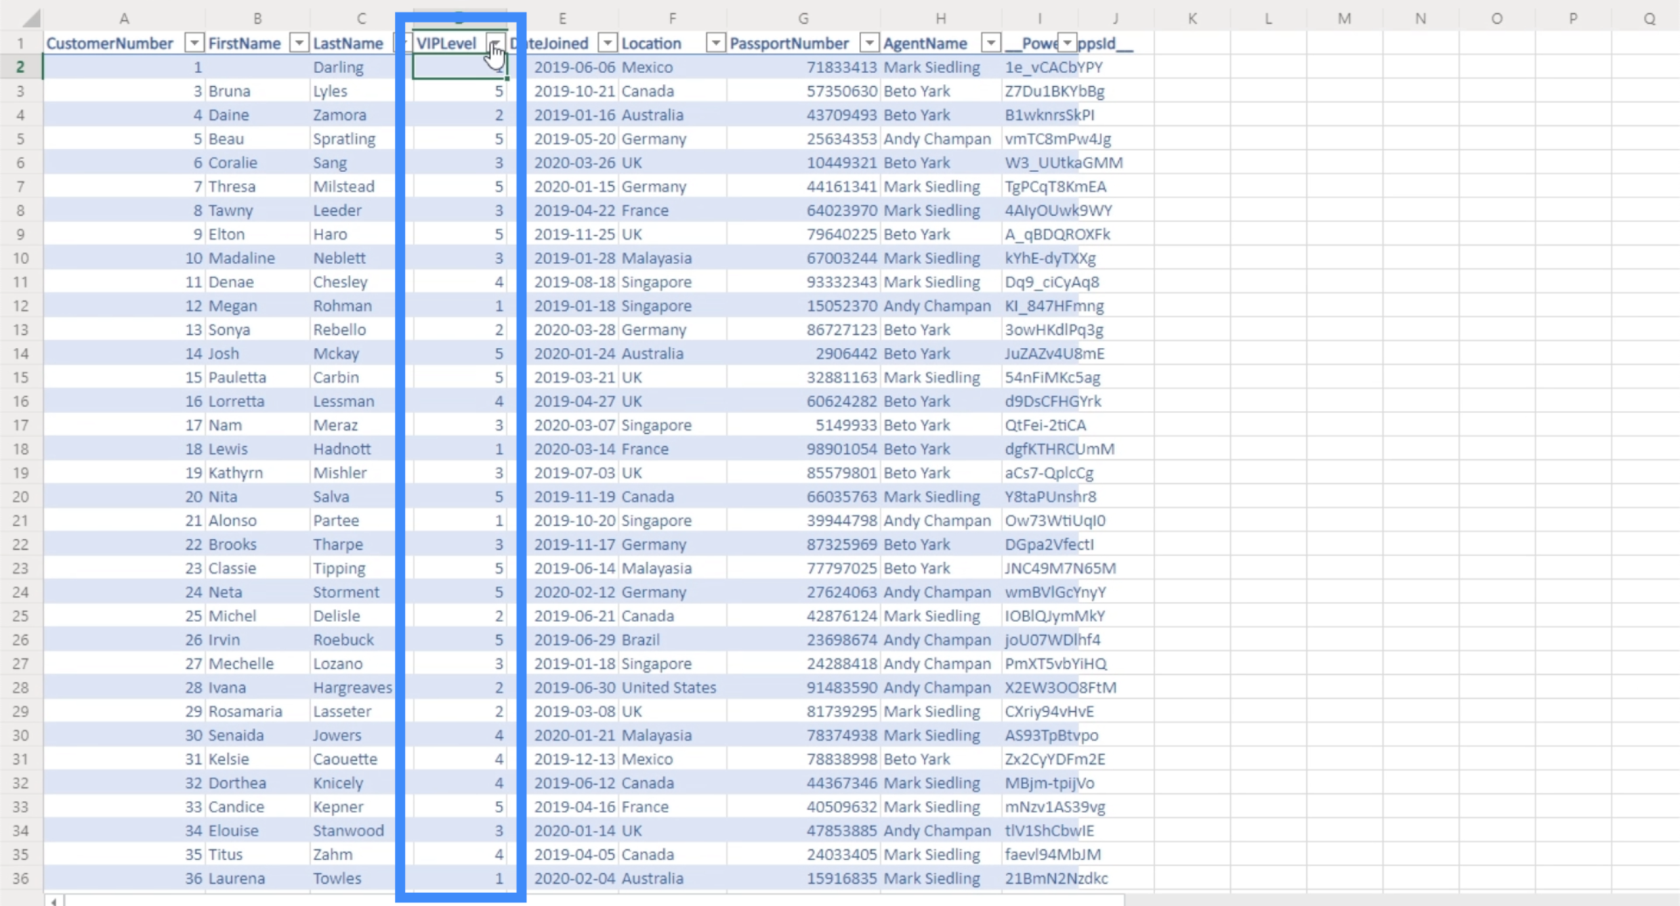Viewport: 1680px width, 906px height.
Task: Select cell with first name Madaline
Action: coord(257,258)
